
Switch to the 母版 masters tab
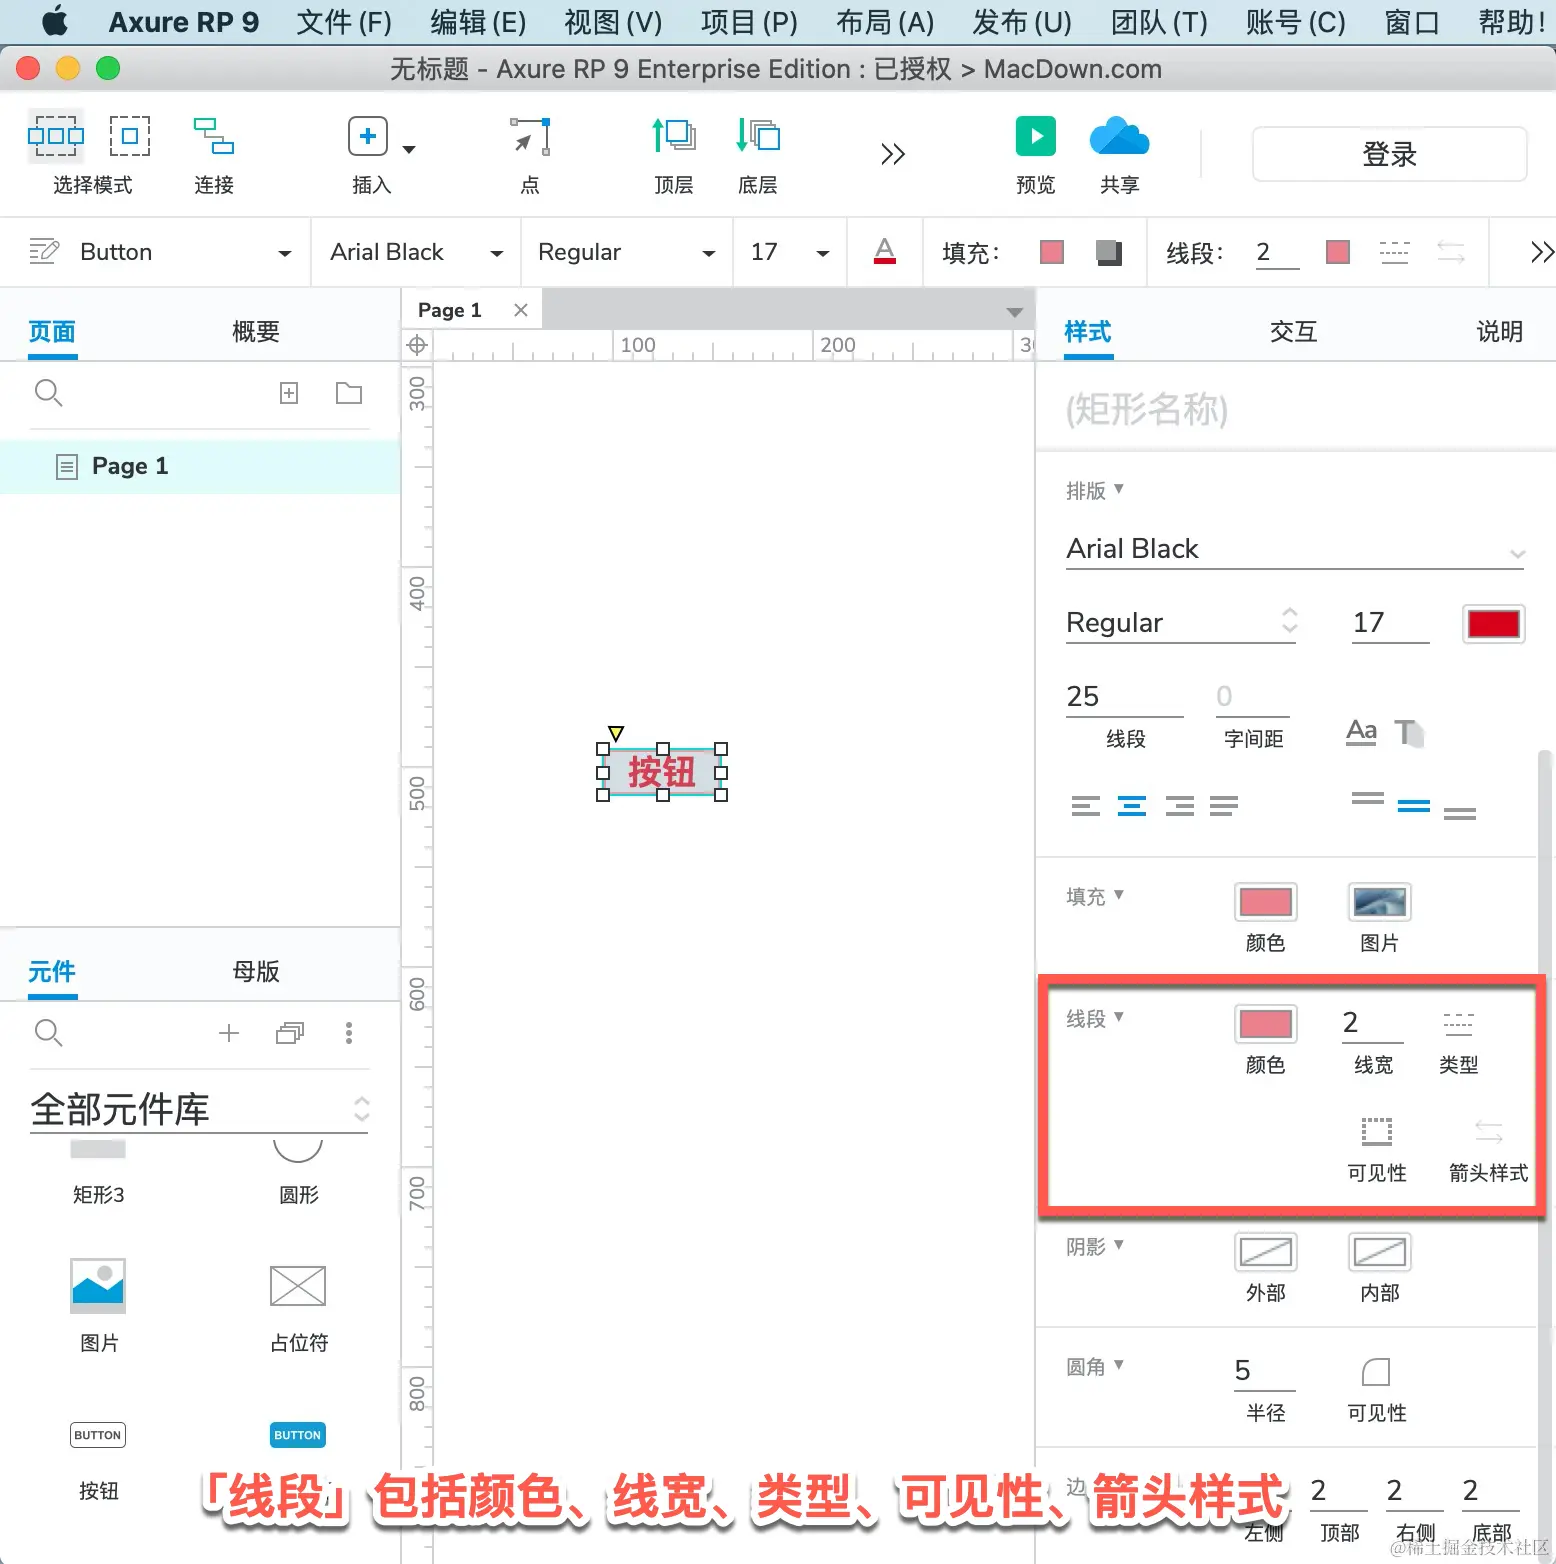click(x=255, y=971)
